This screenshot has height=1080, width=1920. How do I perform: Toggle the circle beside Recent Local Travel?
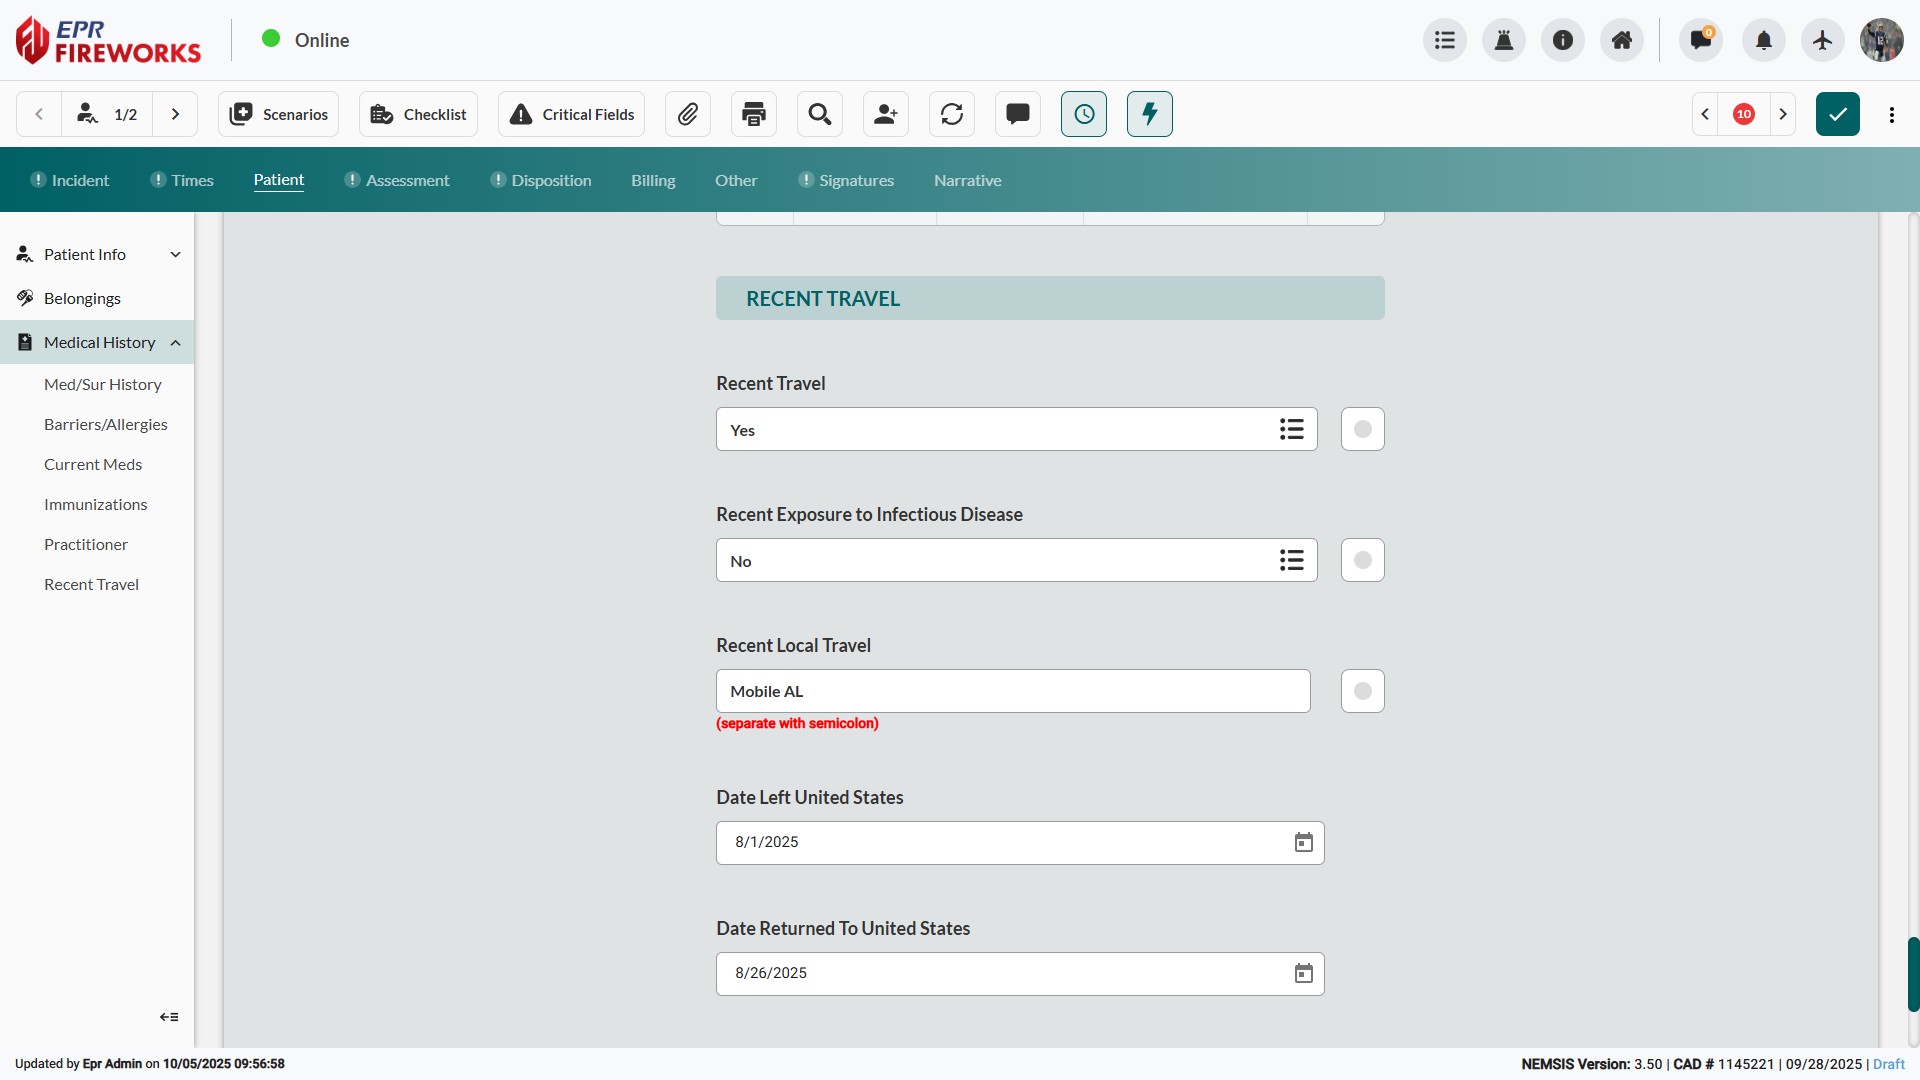coord(1362,691)
